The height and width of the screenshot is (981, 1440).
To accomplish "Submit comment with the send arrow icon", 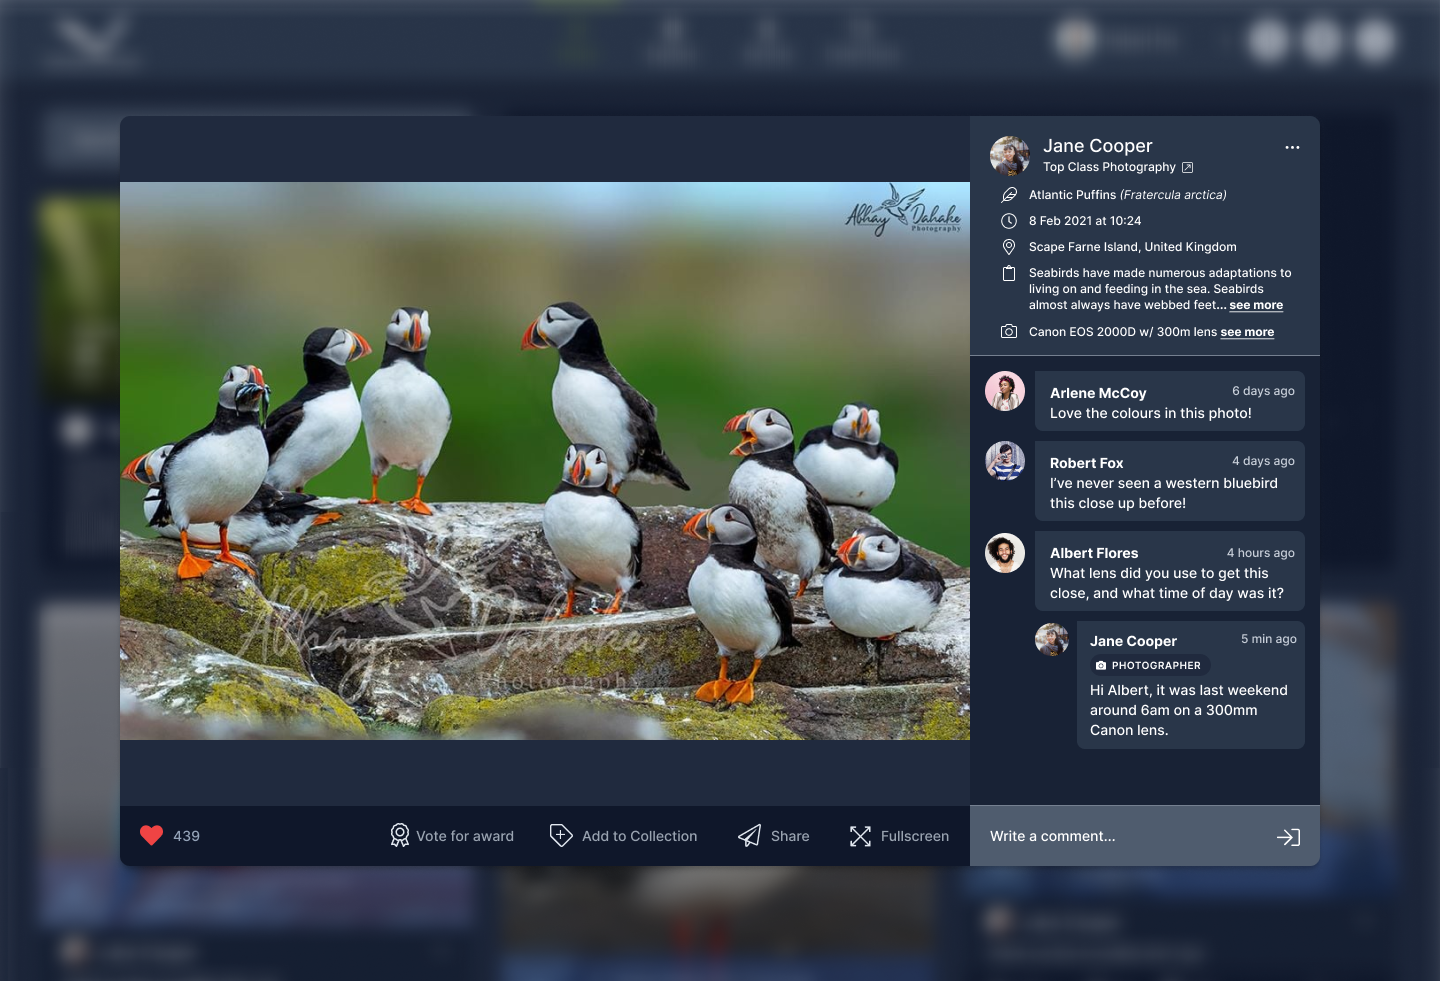I will [1289, 837].
